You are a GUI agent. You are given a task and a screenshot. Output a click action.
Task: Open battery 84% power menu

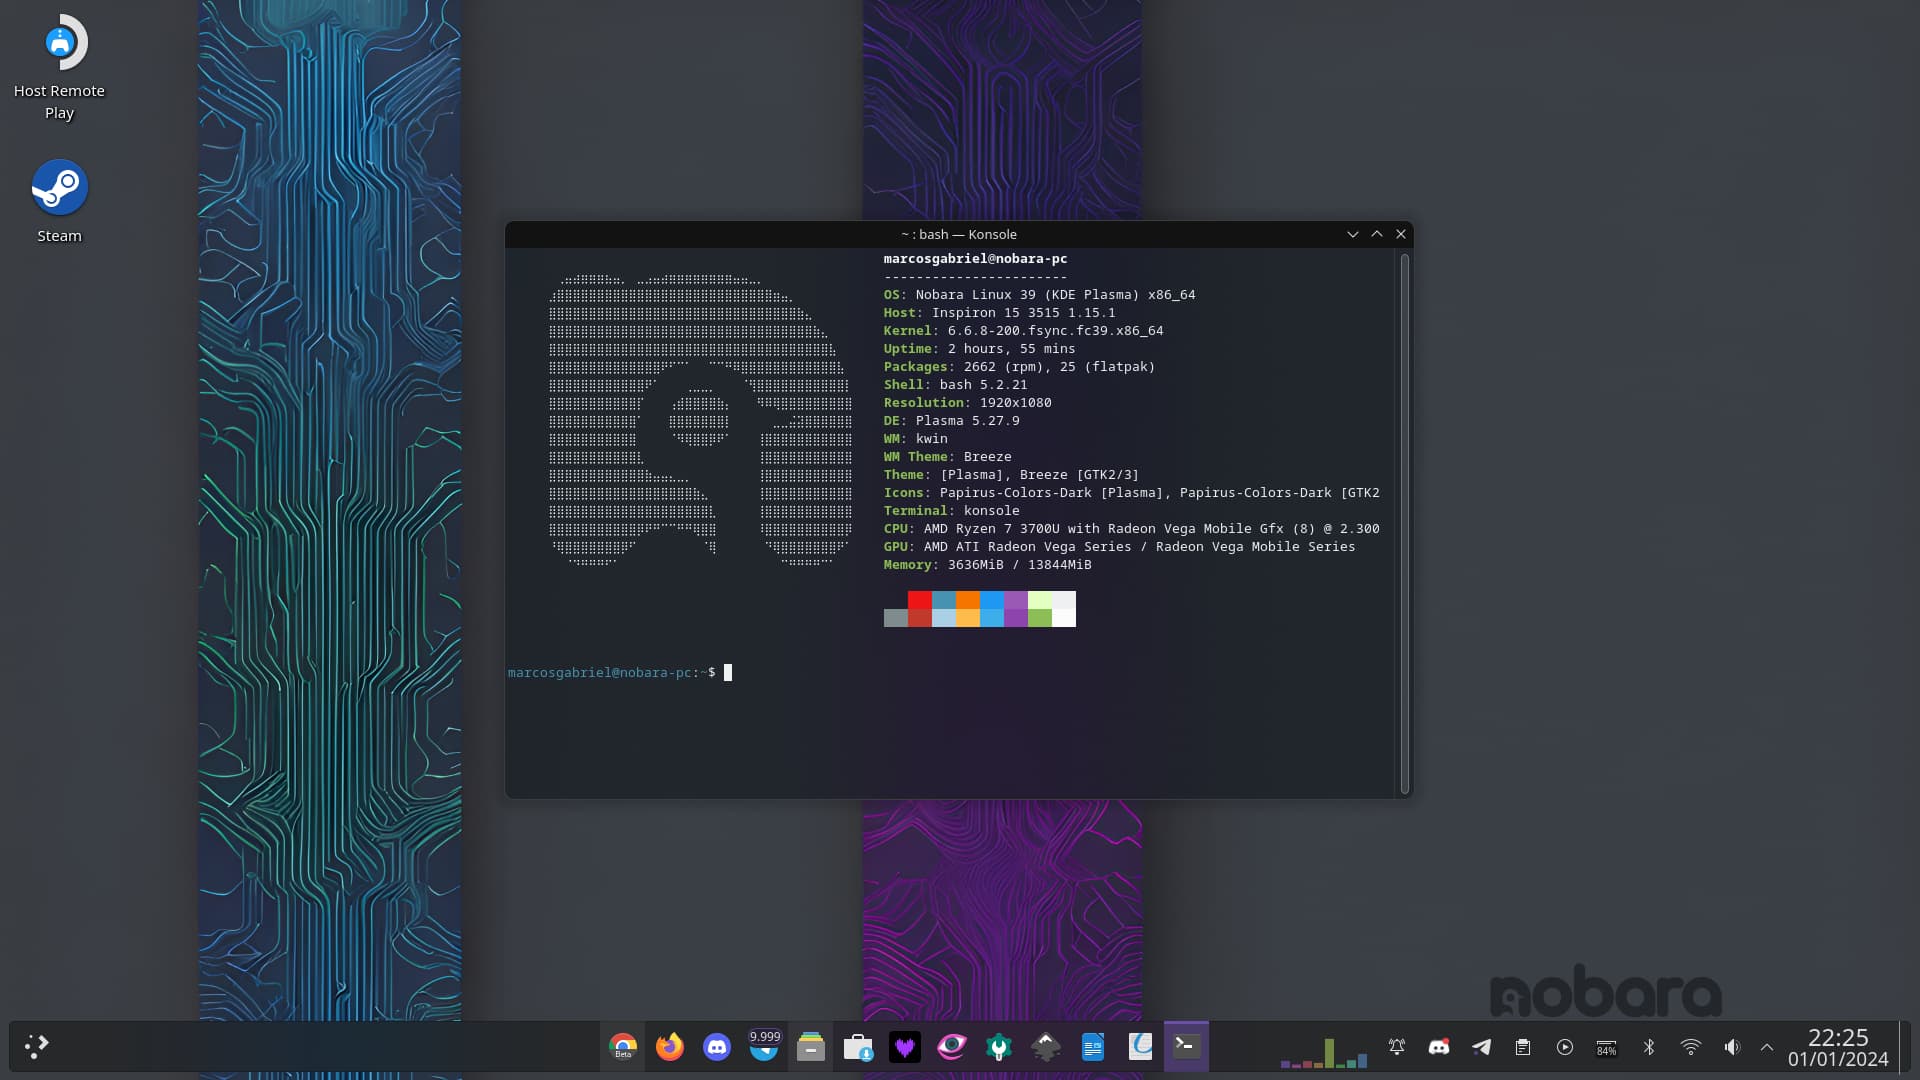[x=1607, y=1047]
